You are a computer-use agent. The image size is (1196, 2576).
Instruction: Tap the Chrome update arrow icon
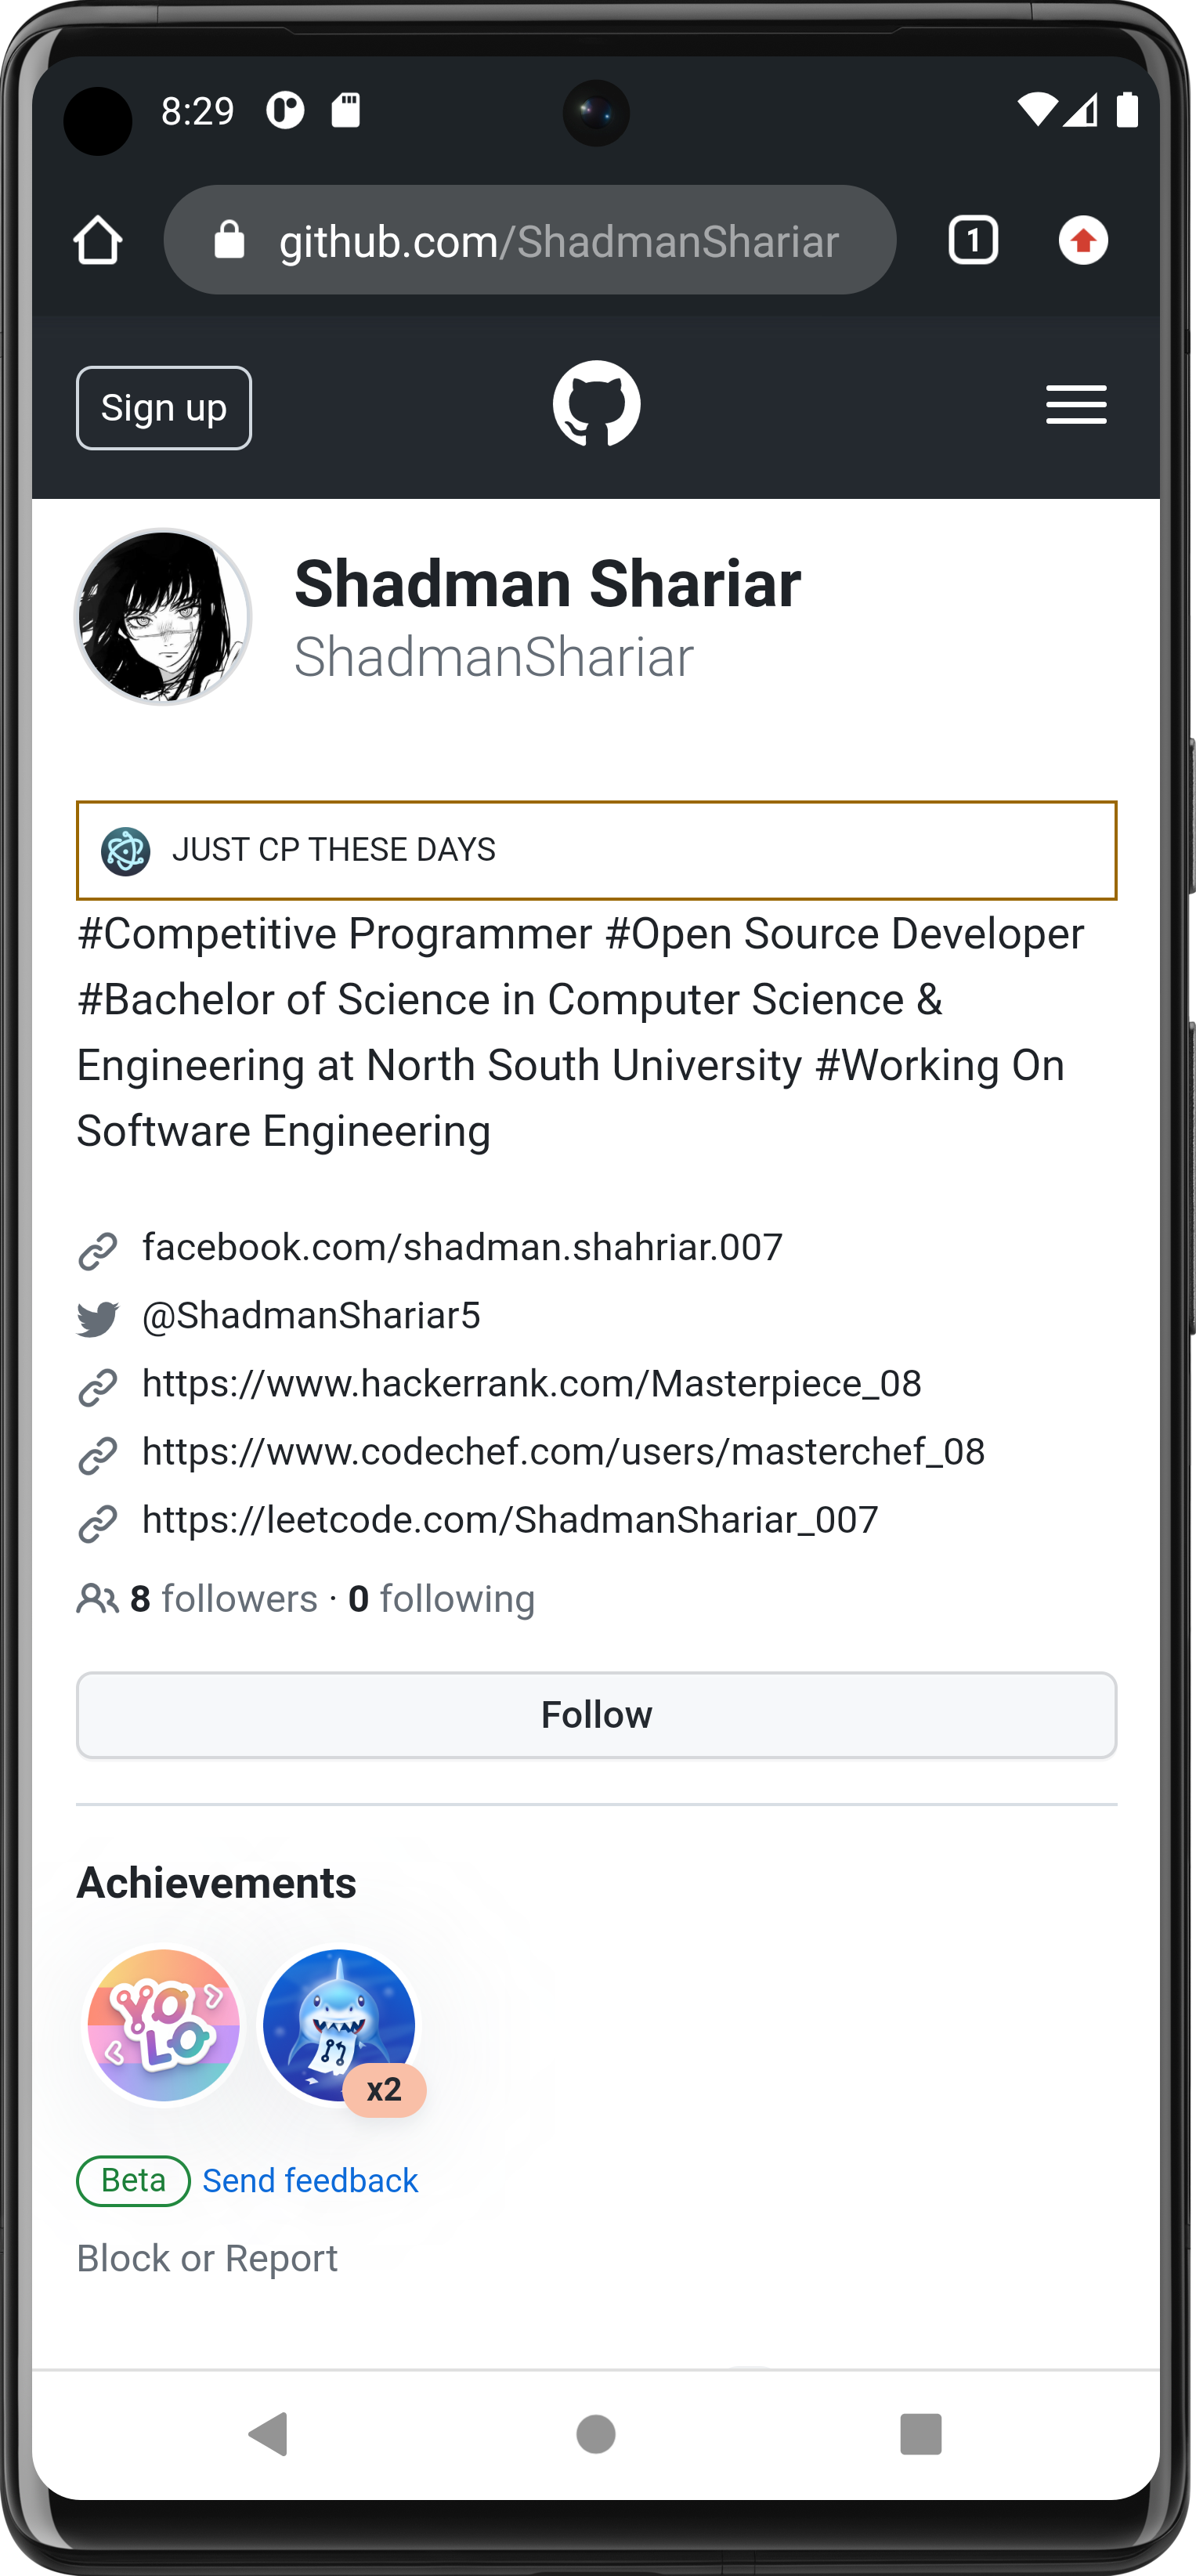pyautogui.click(x=1084, y=239)
